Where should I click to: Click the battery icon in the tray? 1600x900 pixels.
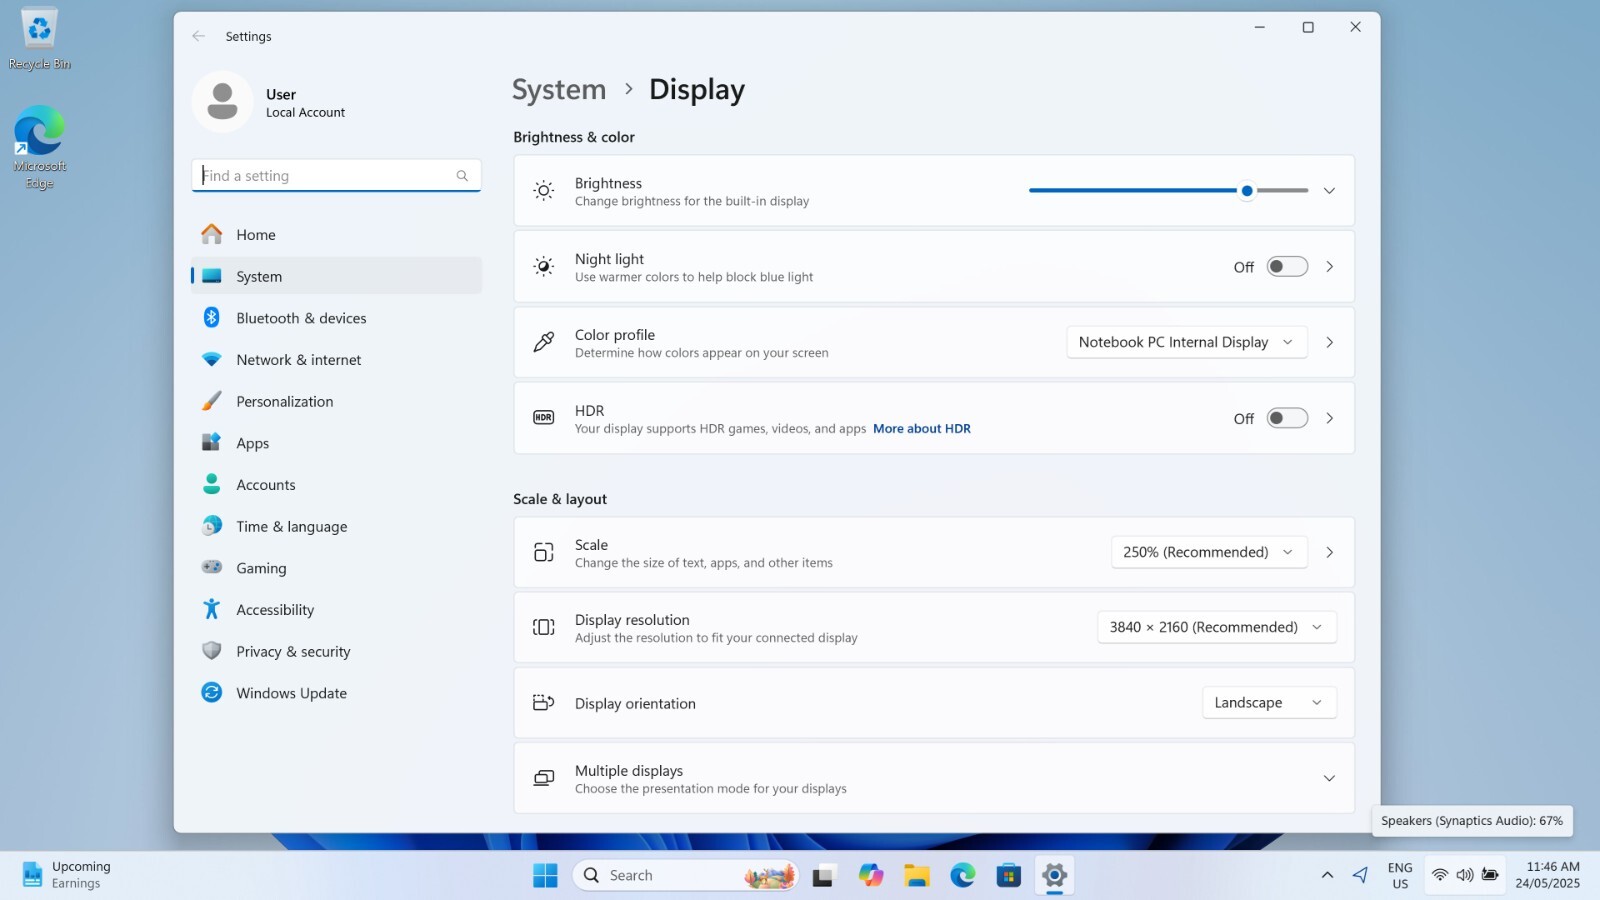(x=1490, y=875)
